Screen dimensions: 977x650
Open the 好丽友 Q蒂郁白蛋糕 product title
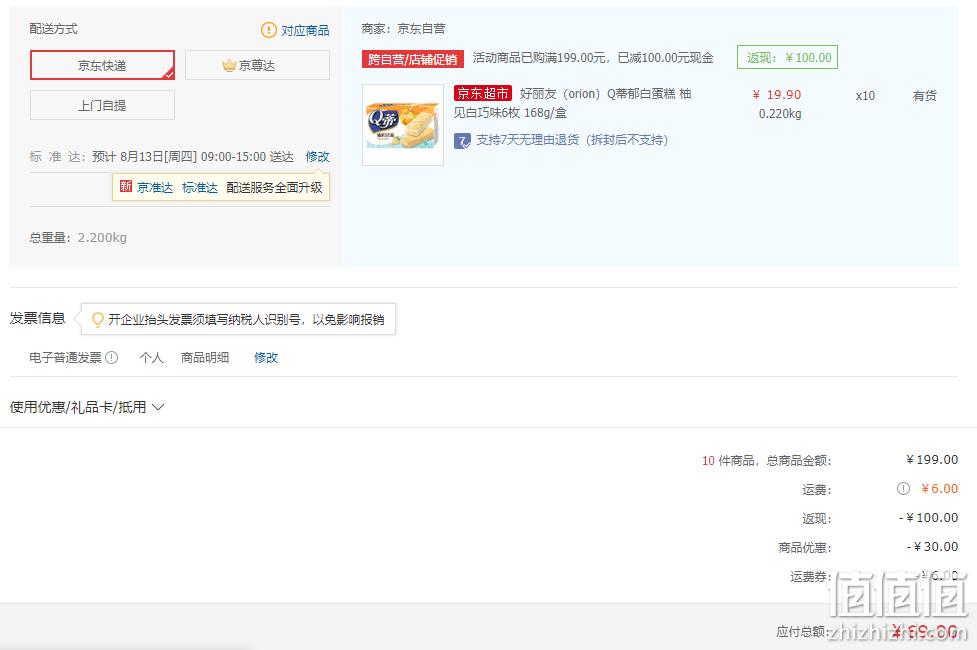tap(573, 103)
